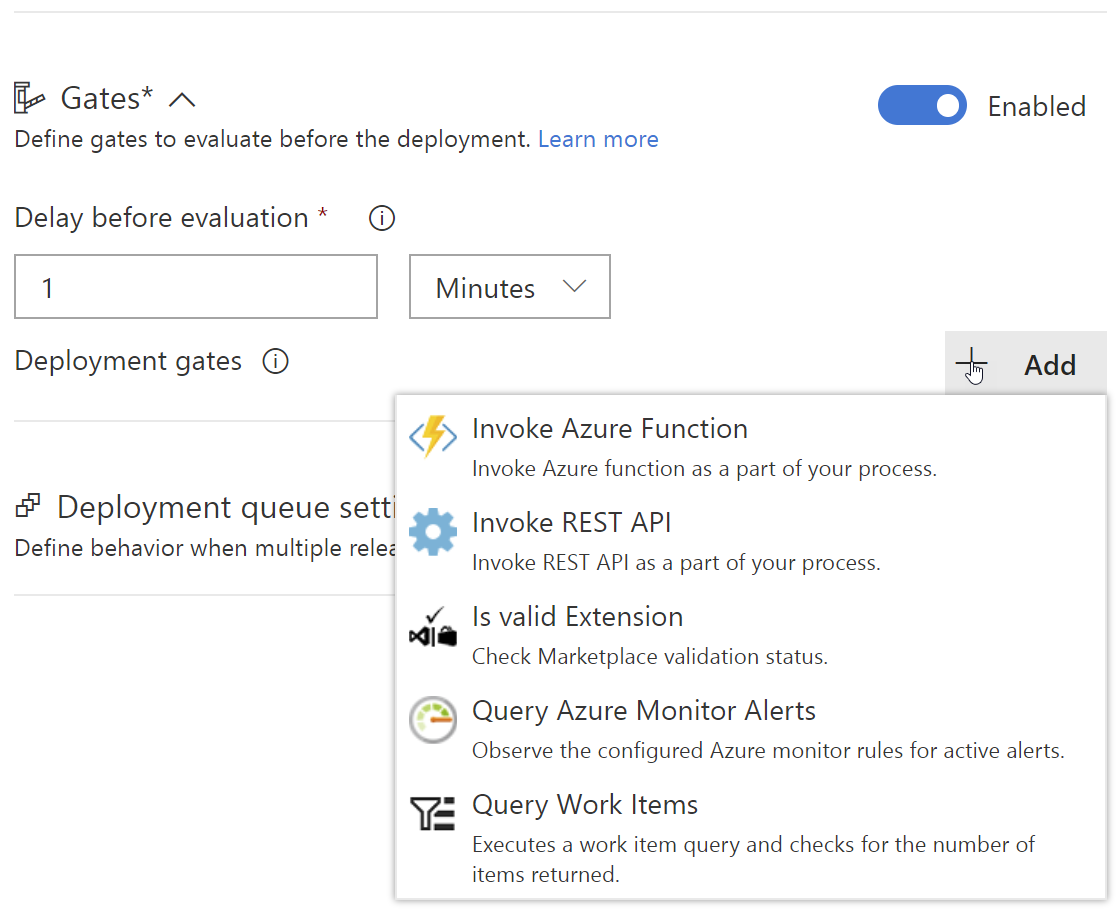
Task: Open the Learn more link
Action: click(x=598, y=139)
